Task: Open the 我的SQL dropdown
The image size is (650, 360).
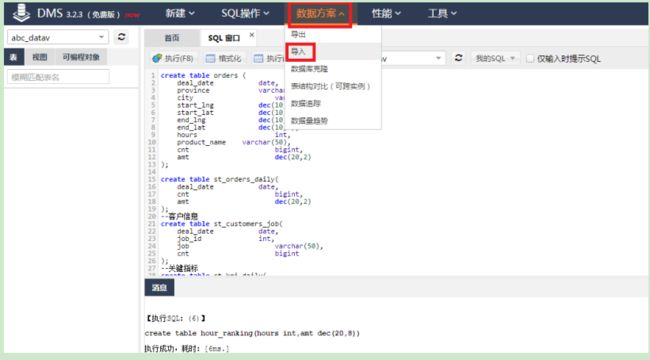Action: [495, 58]
